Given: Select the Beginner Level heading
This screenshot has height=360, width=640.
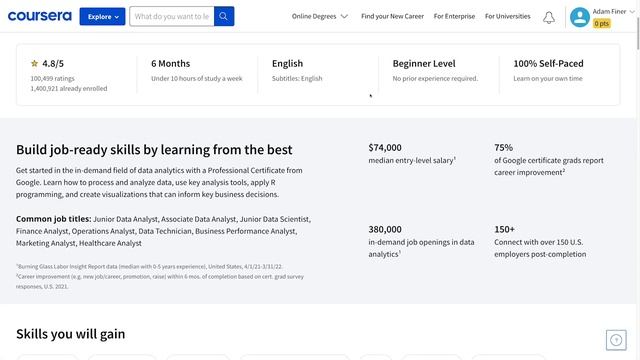Looking at the screenshot, I should coord(424,63).
